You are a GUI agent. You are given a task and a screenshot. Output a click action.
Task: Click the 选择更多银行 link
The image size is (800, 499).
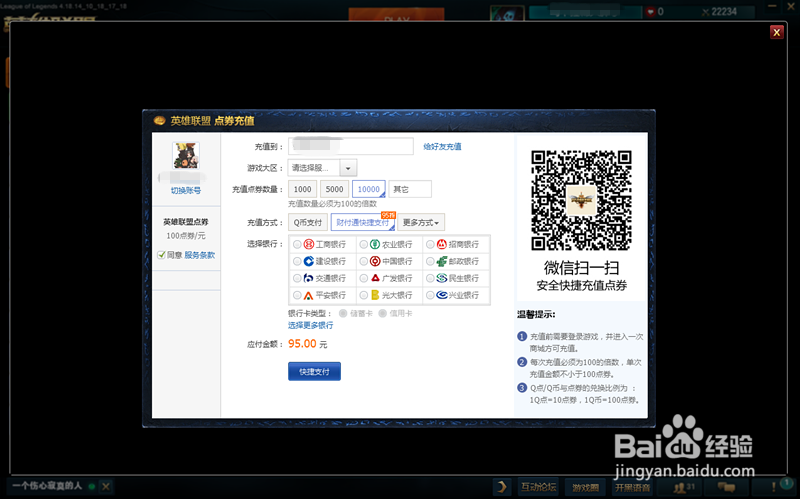pyautogui.click(x=310, y=325)
